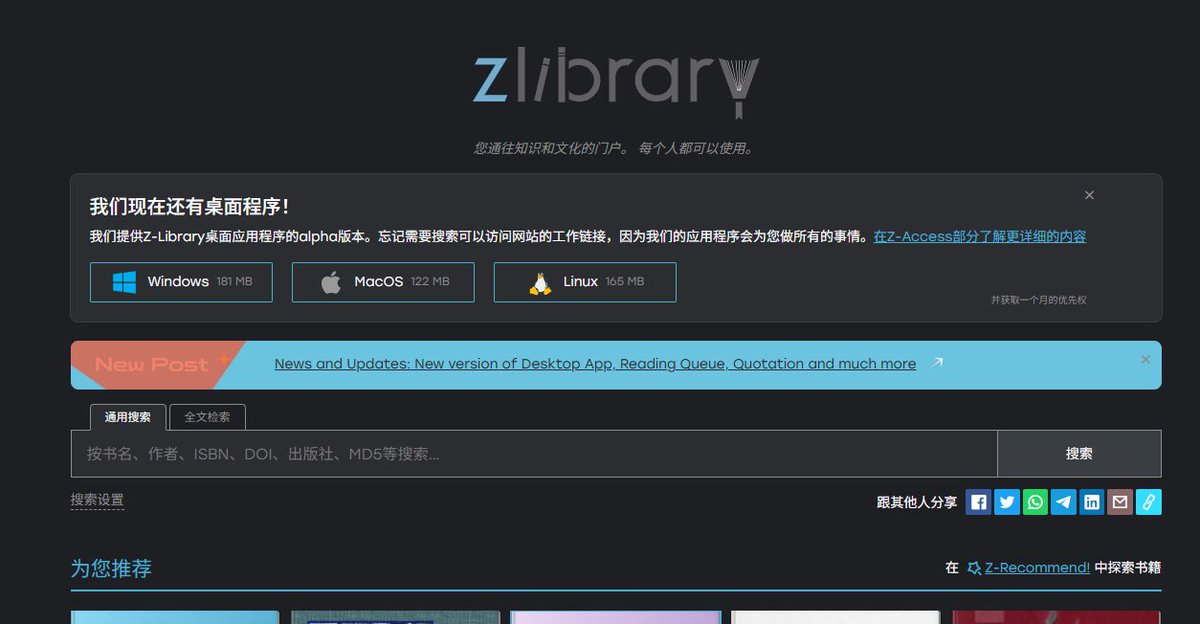
Task: Share on LinkedIn
Action: coord(1092,502)
